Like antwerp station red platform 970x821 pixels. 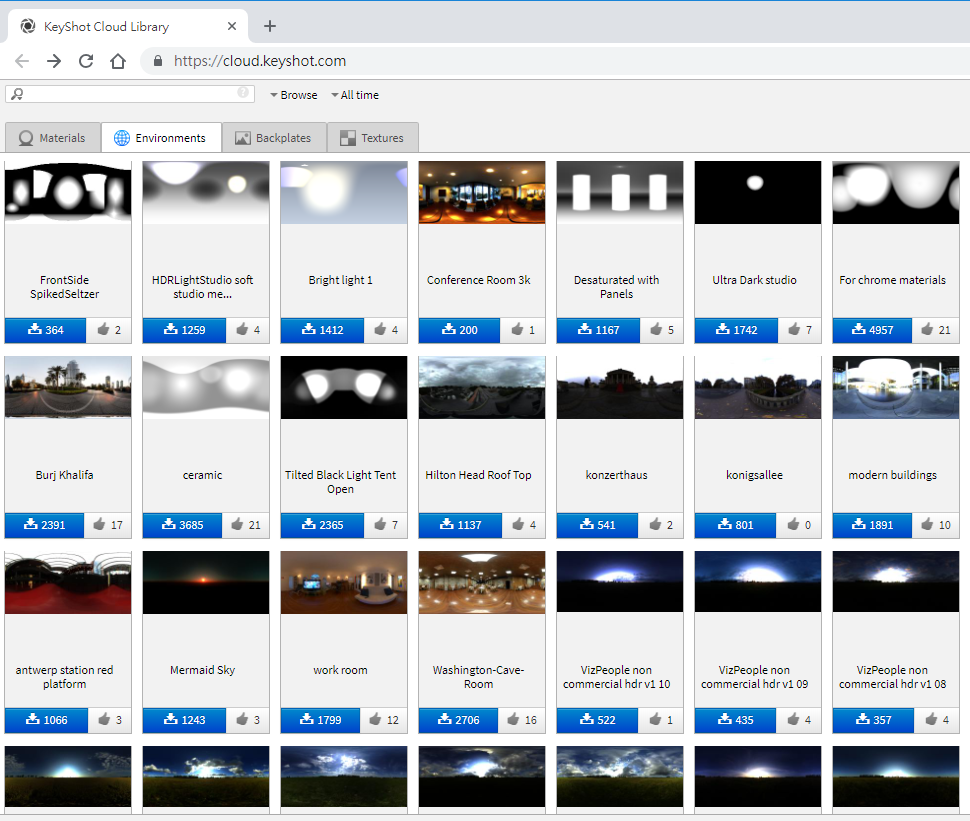109,720
